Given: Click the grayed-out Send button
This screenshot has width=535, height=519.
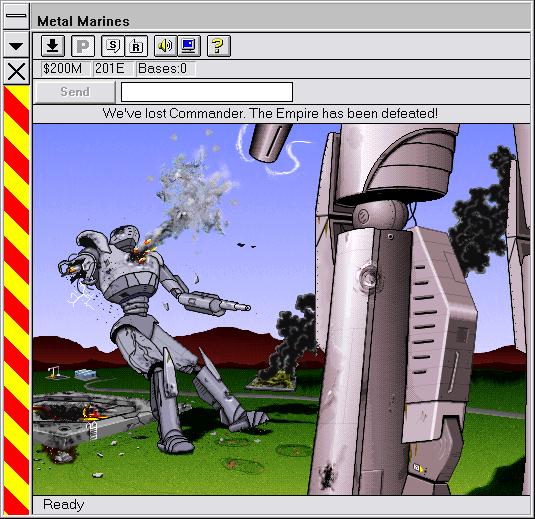Looking at the screenshot, I should (75, 92).
